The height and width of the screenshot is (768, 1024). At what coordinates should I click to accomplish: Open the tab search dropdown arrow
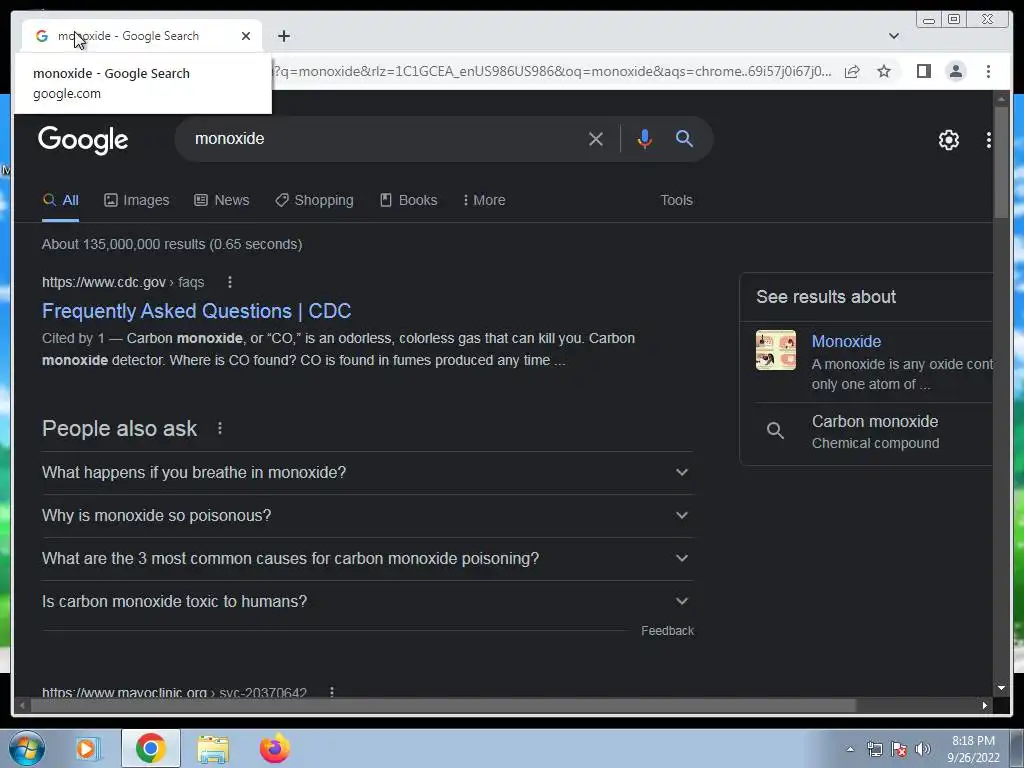coord(893,36)
